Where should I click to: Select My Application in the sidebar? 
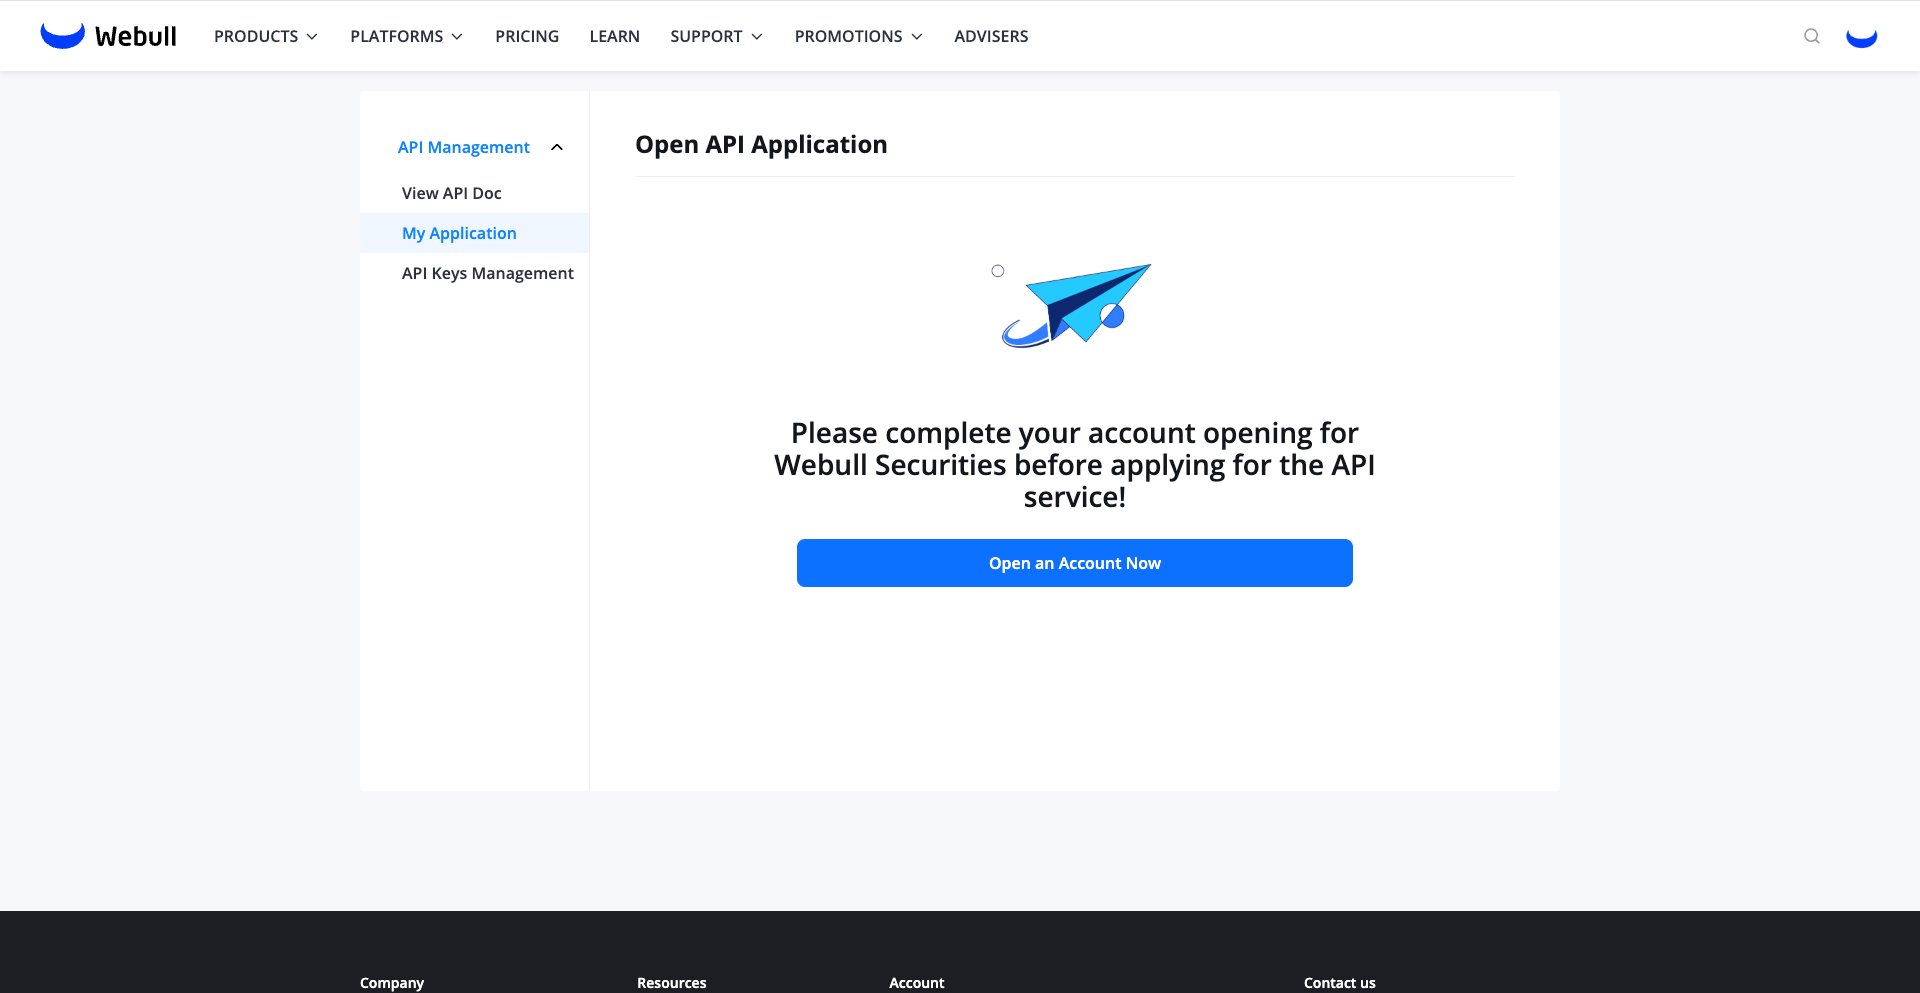pyautogui.click(x=474, y=233)
